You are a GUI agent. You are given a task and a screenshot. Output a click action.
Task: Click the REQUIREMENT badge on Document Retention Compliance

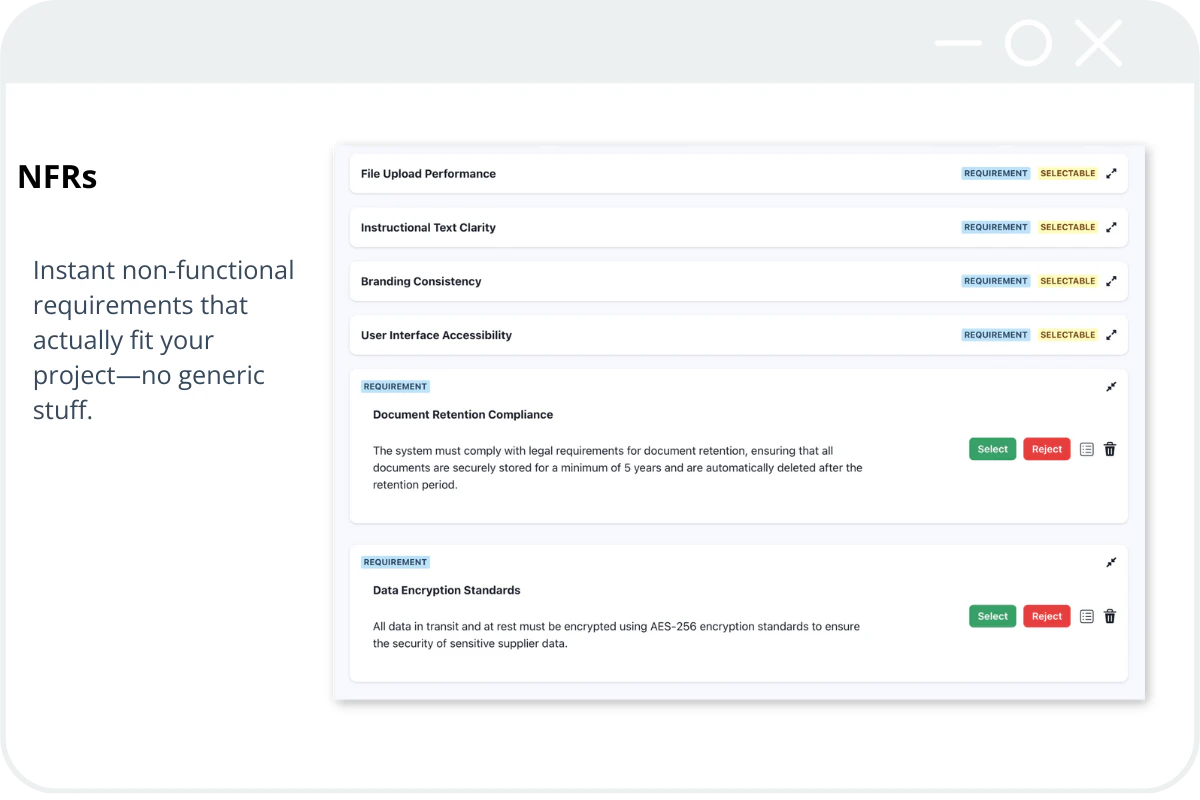(395, 386)
